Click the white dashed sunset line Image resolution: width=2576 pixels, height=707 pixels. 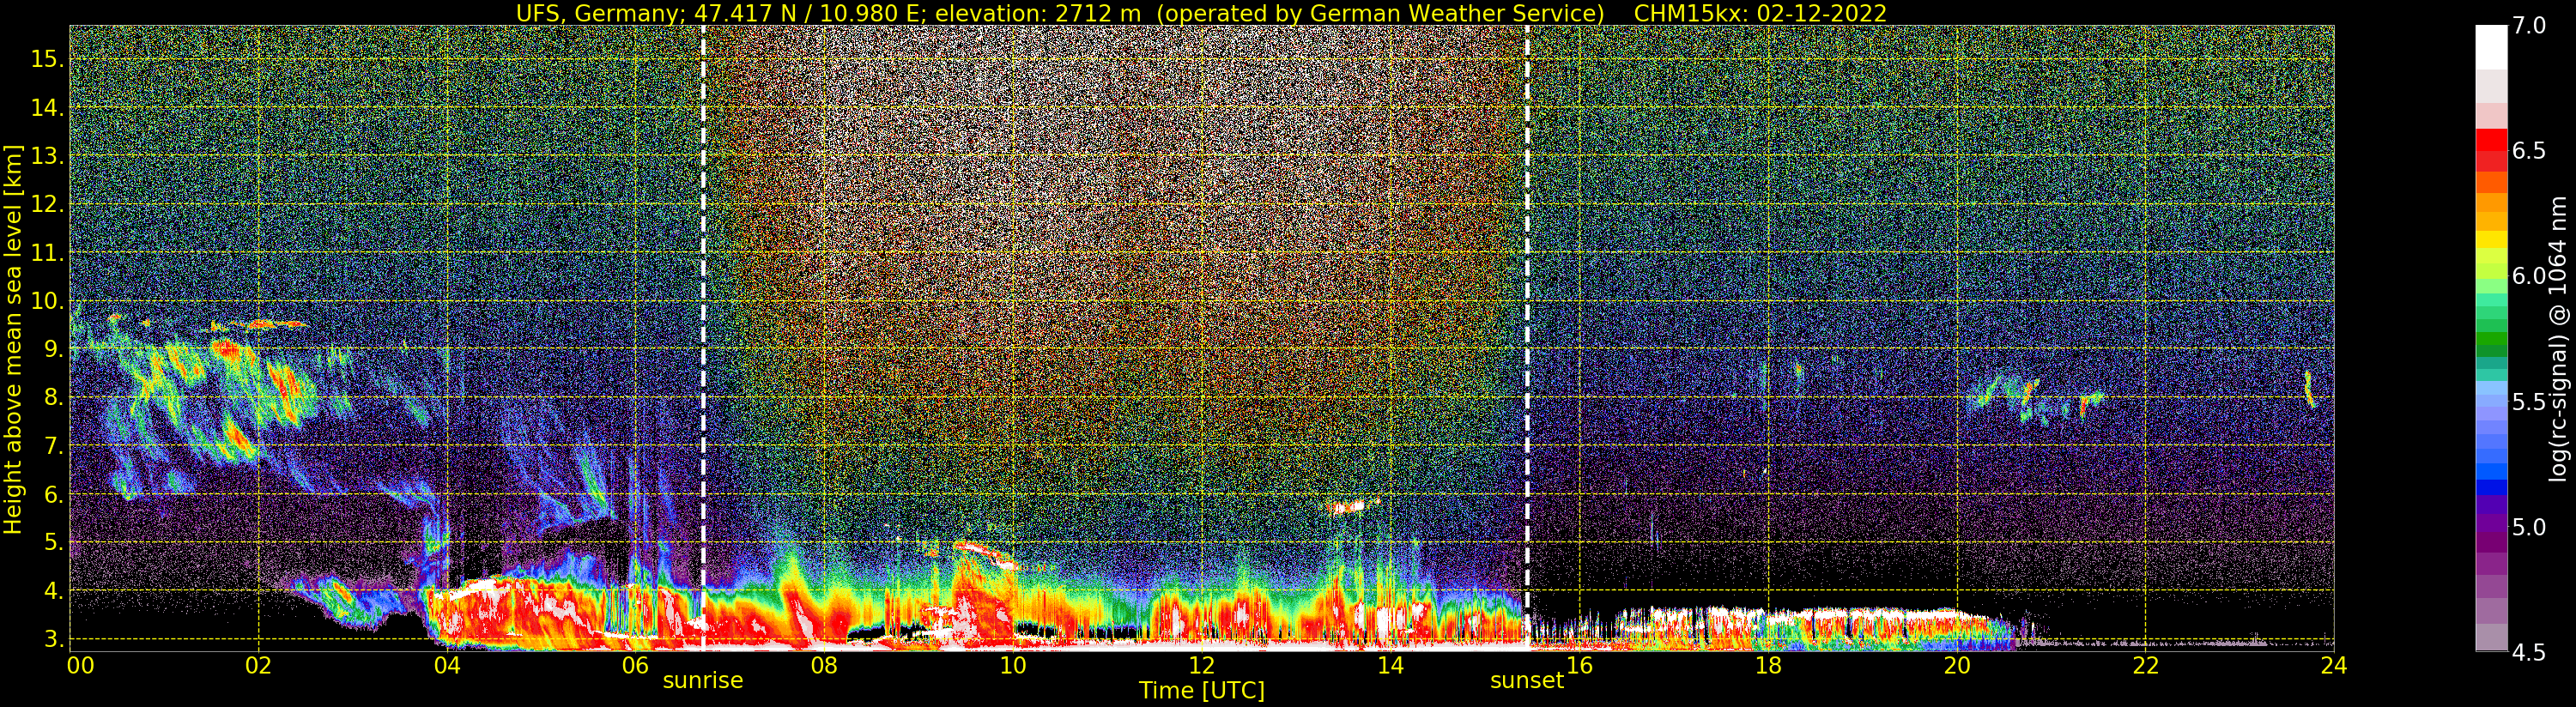[x=1527, y=338]
